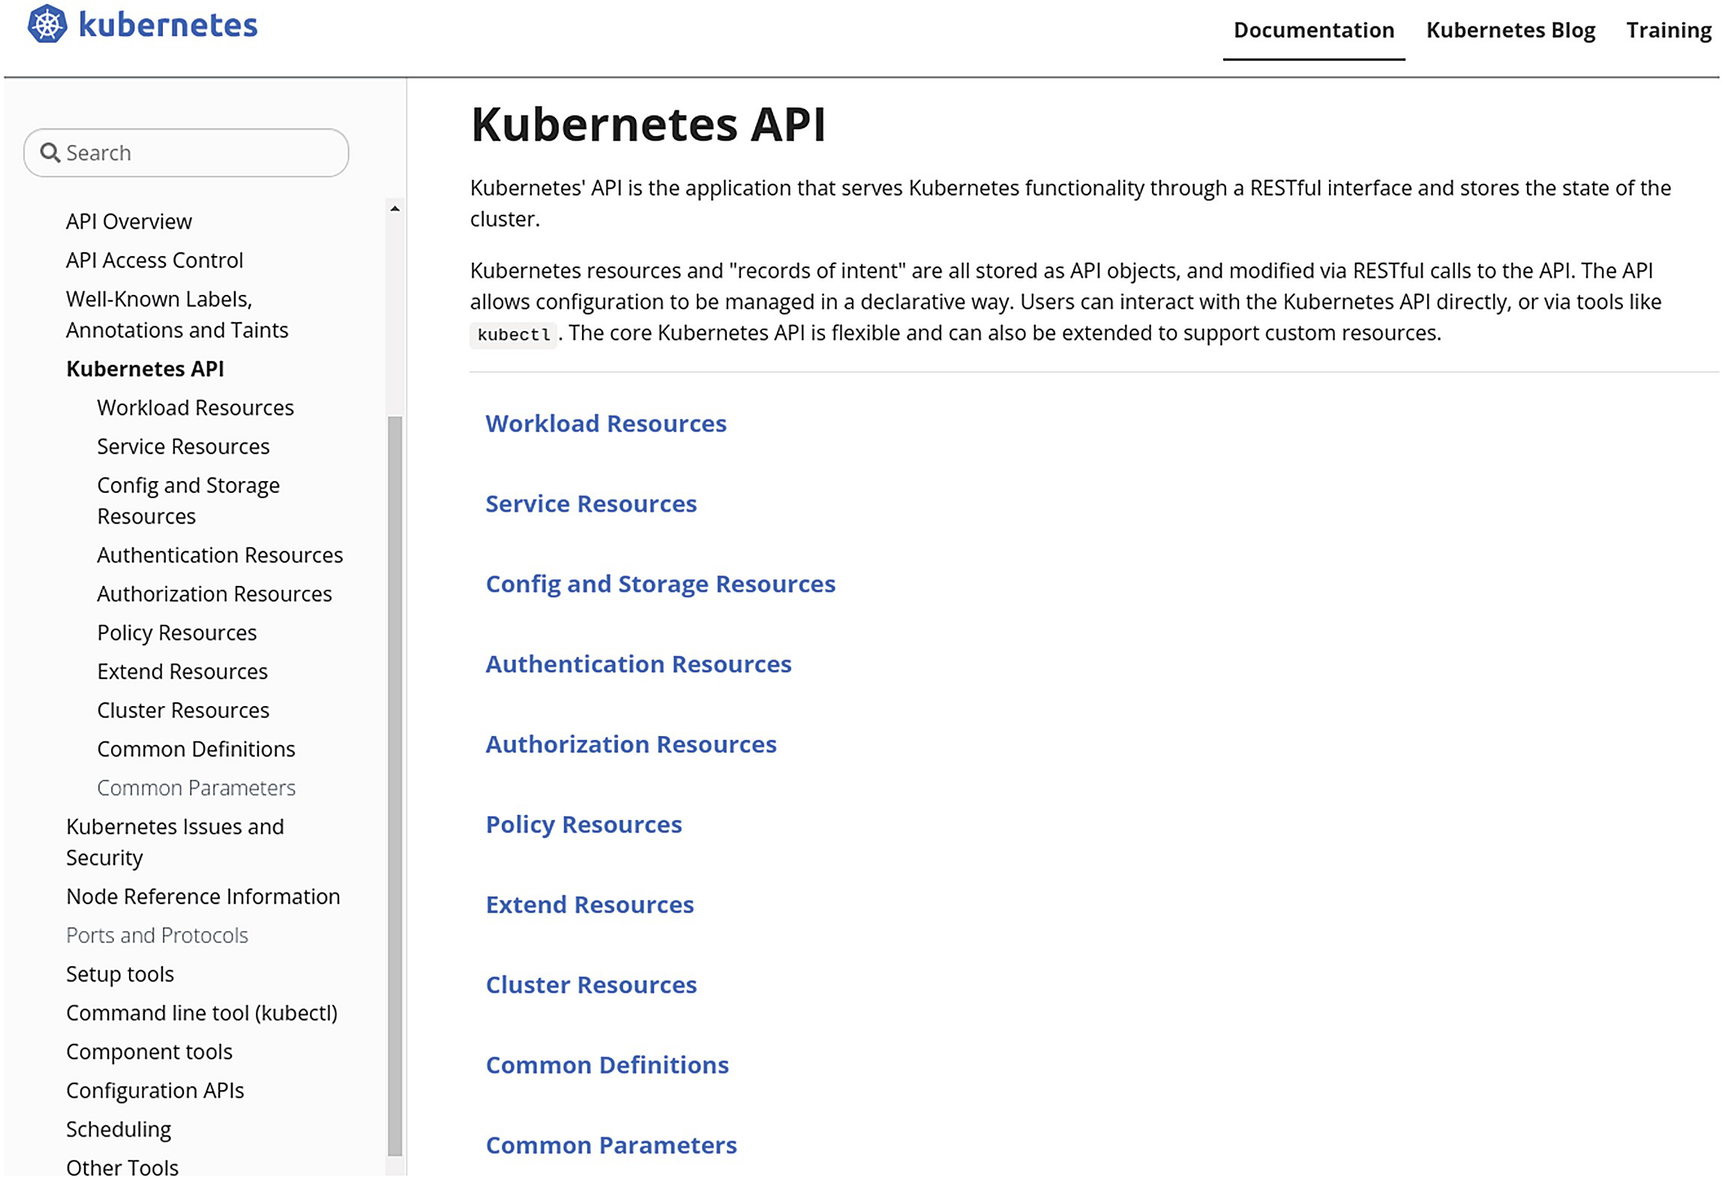Open Node Reference Information
1725x1181 pixels.
click(x=203, y=897)
